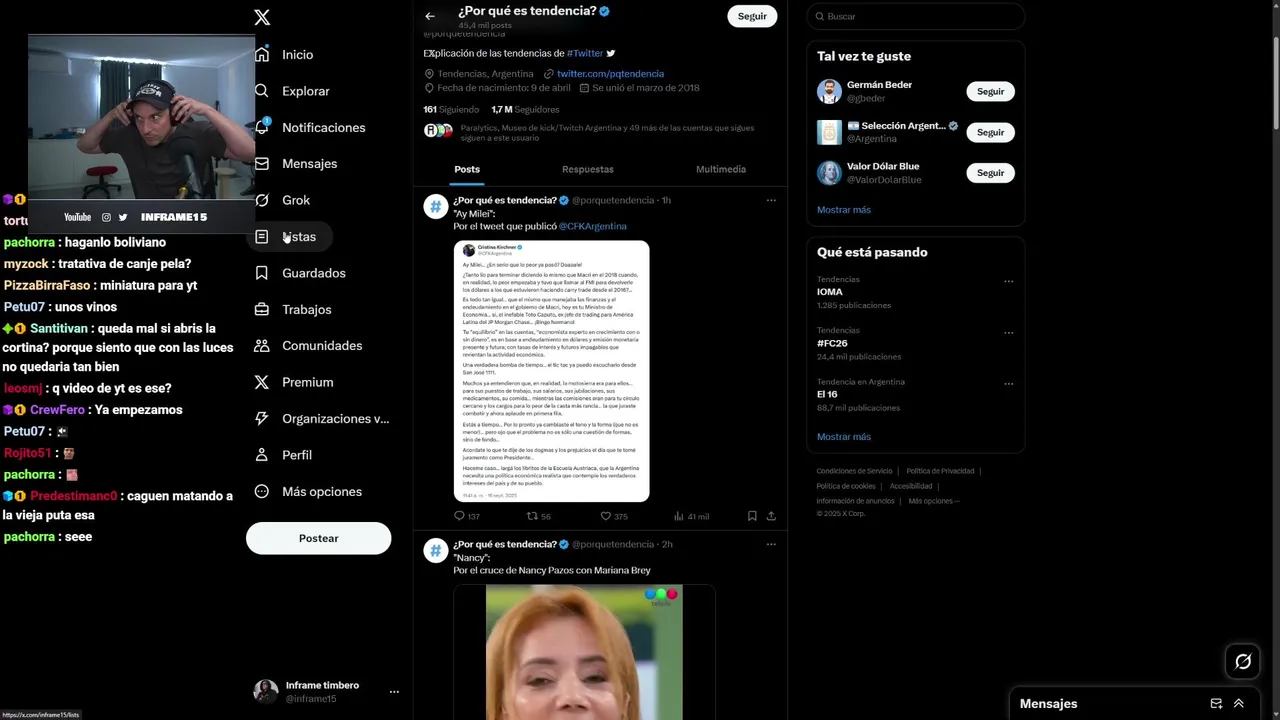Open Premium X icon in sidebar
1280x720 pixels.
point(262,382)
